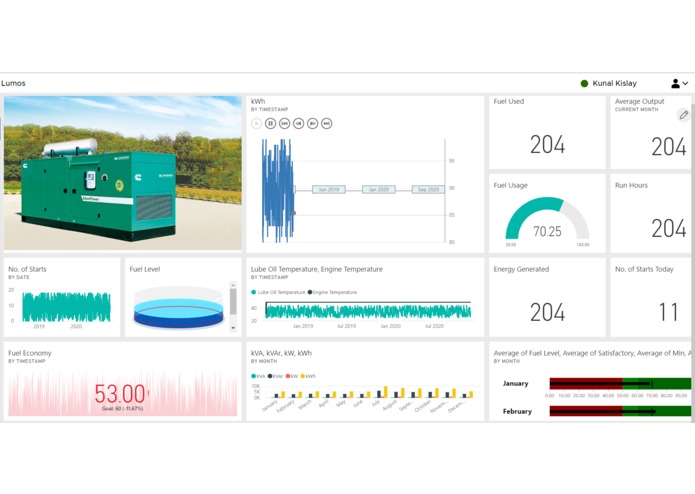Step forward one frame in kWh chart
Image resolution: width=695 pixels, height=494 pixels.
312,124
